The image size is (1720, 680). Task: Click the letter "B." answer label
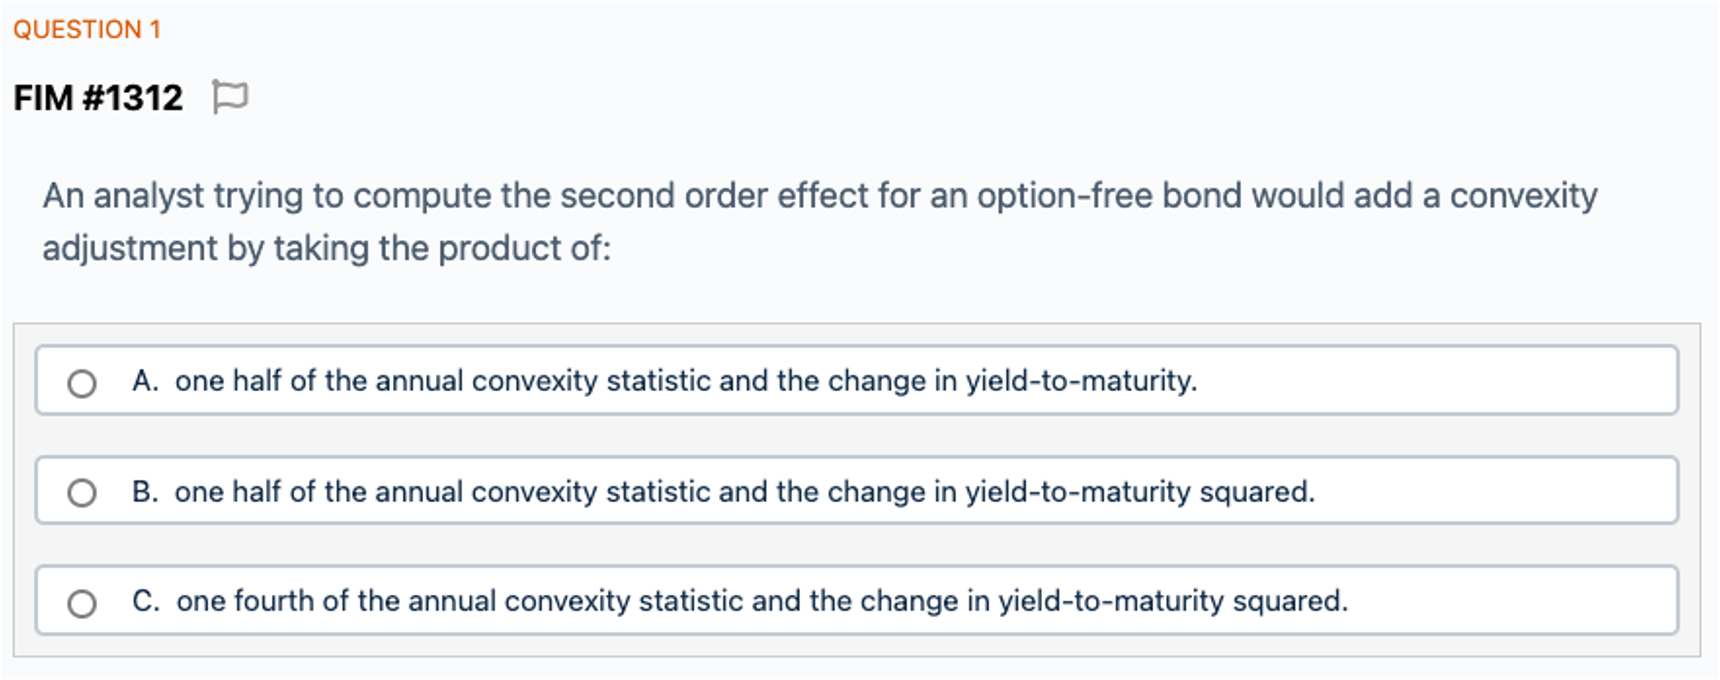coord(145,492)
